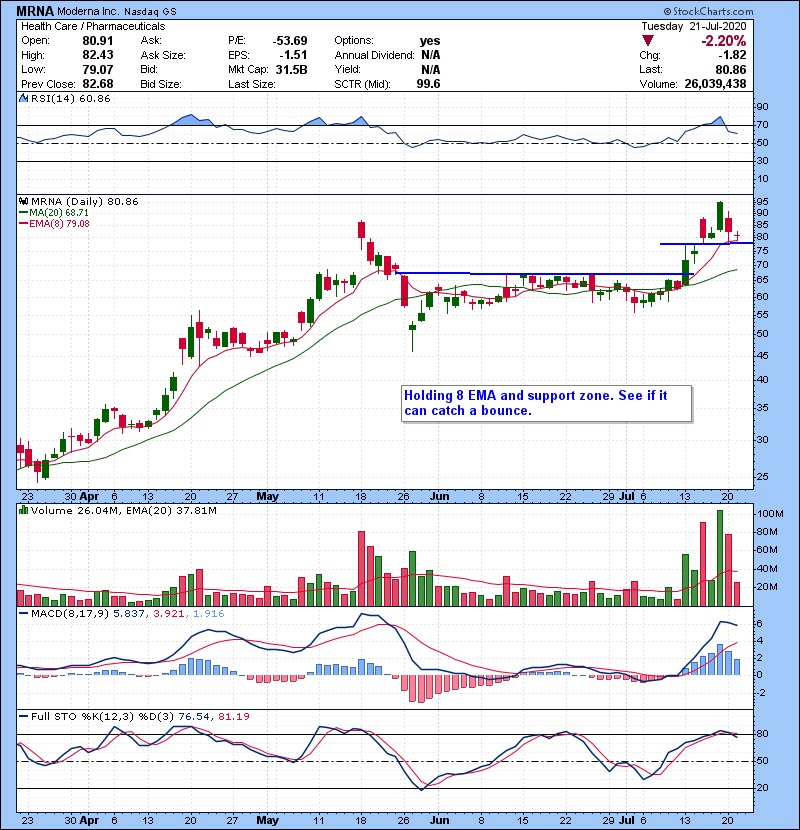Click the MACD histogram value 1.916

click(209, 614)
